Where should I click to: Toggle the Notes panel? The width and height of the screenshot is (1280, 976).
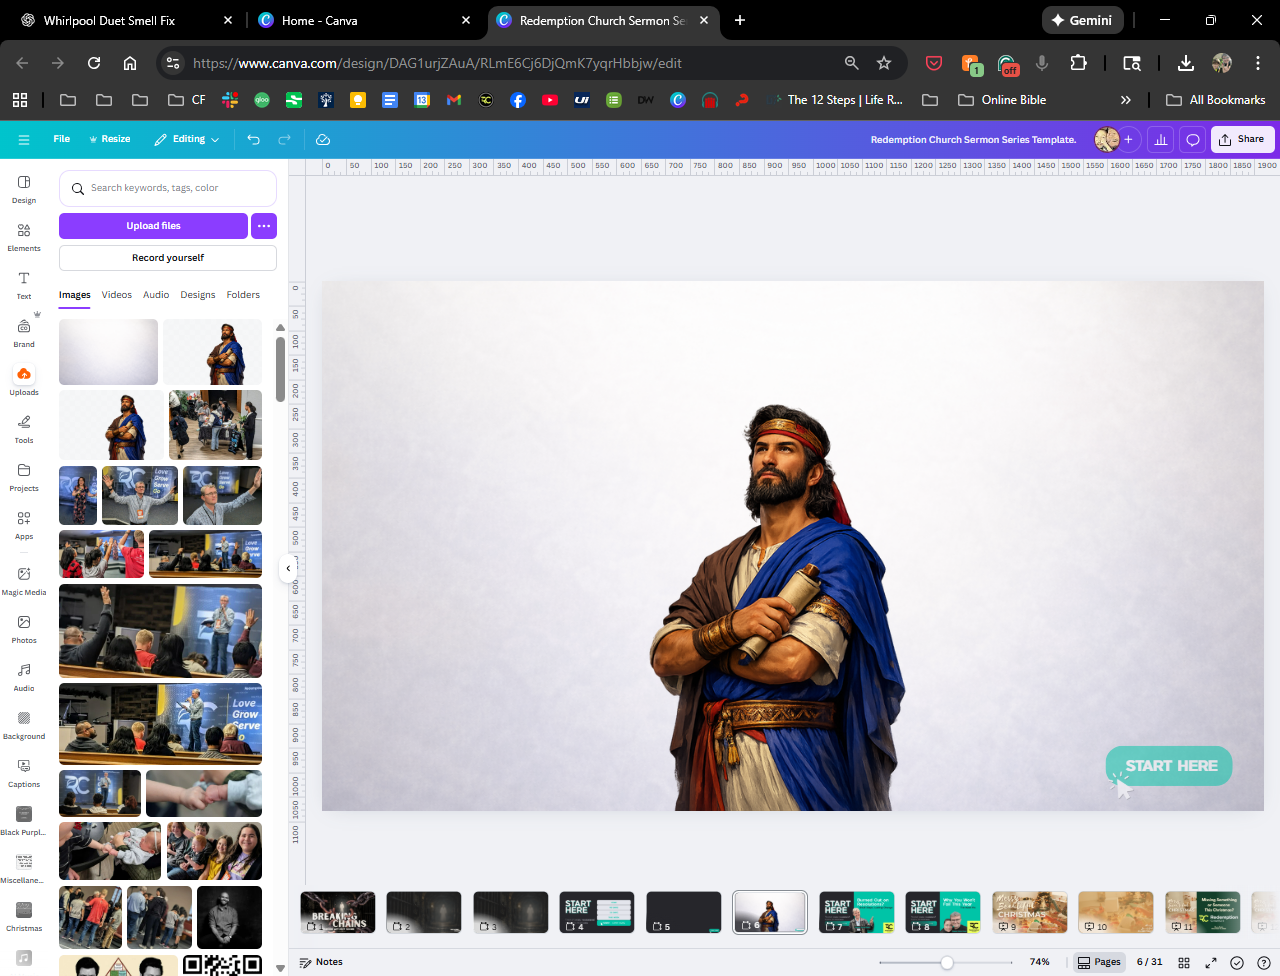click(x=321, y=962)
